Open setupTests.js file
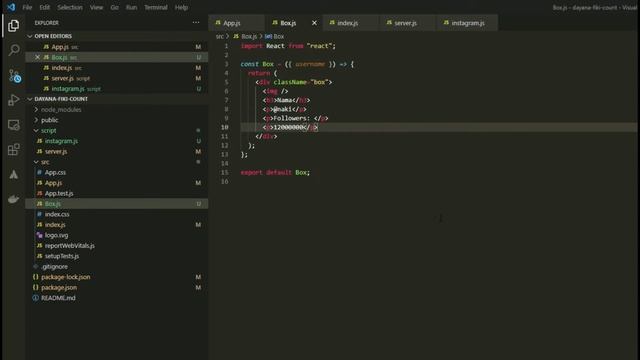The width and height of the screenshot is (640, 360). coord(117,256)
